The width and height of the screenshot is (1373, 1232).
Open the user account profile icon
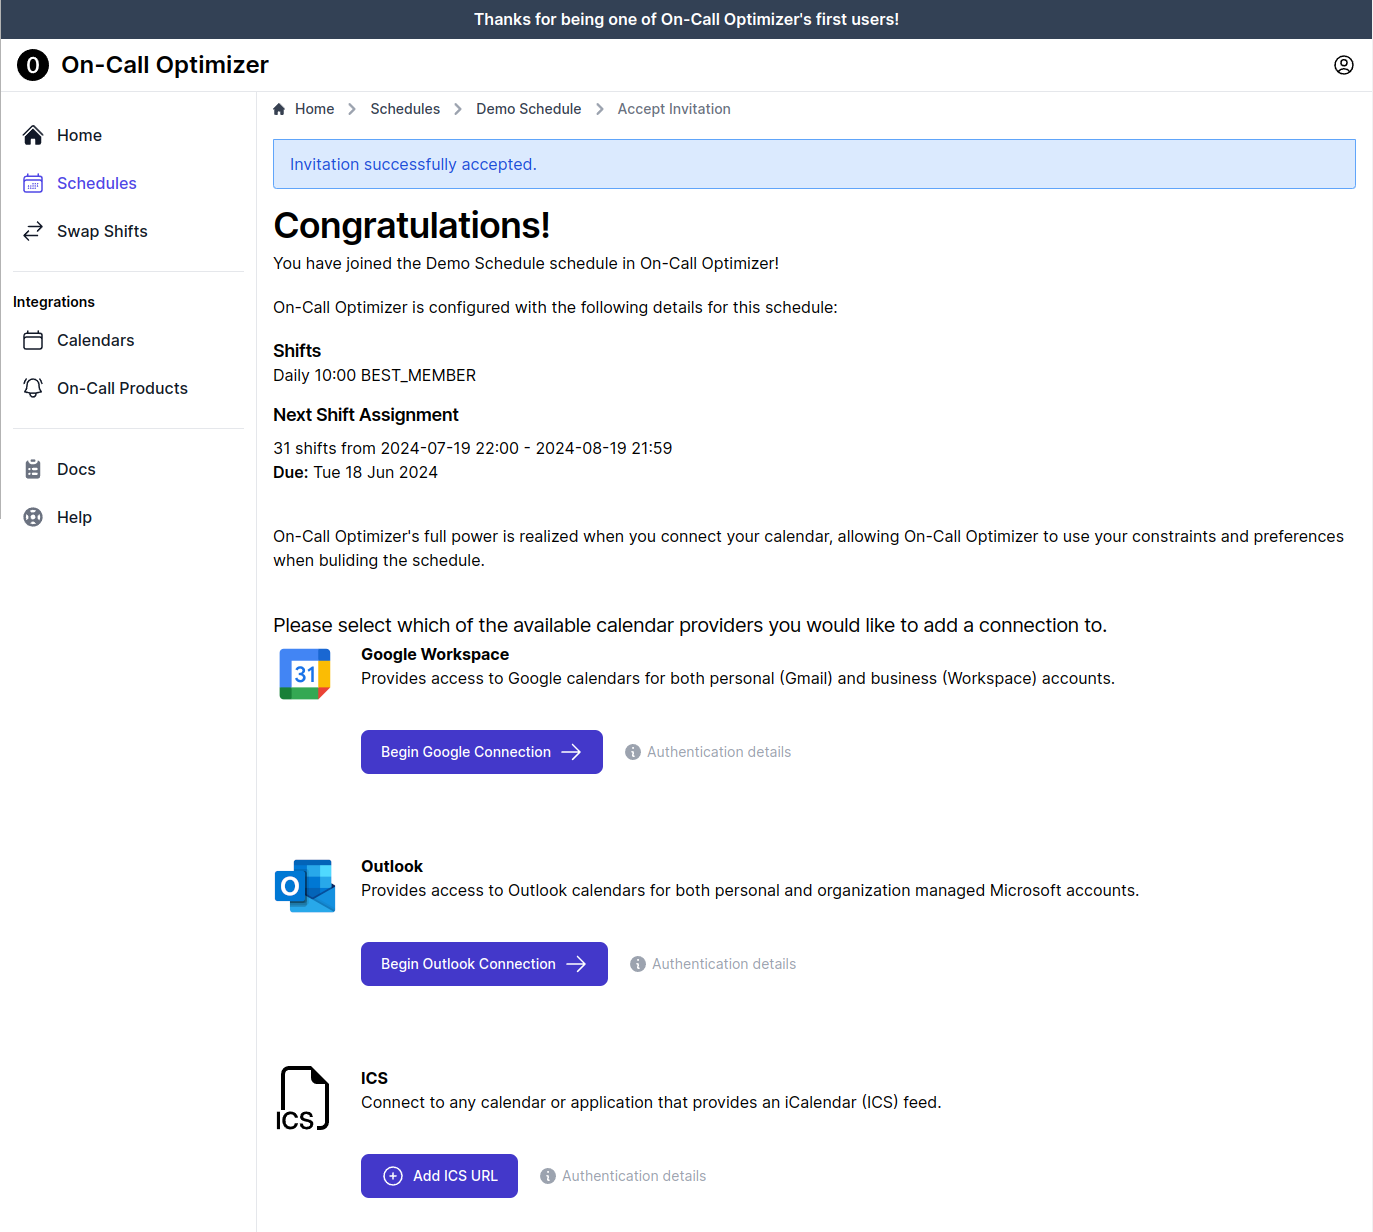pyautogui.click(x=1343, y=65)
